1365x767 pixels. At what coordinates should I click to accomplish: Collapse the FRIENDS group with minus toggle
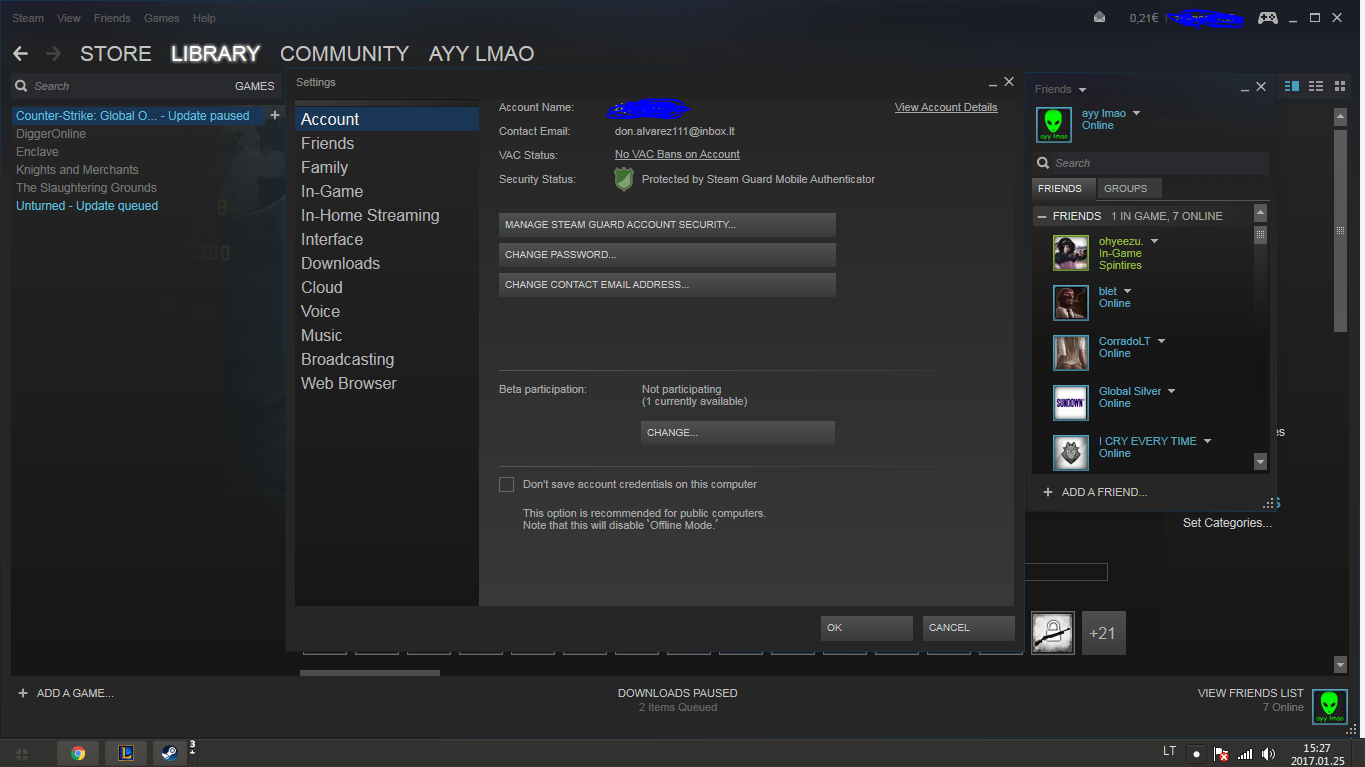point(1042,216)
